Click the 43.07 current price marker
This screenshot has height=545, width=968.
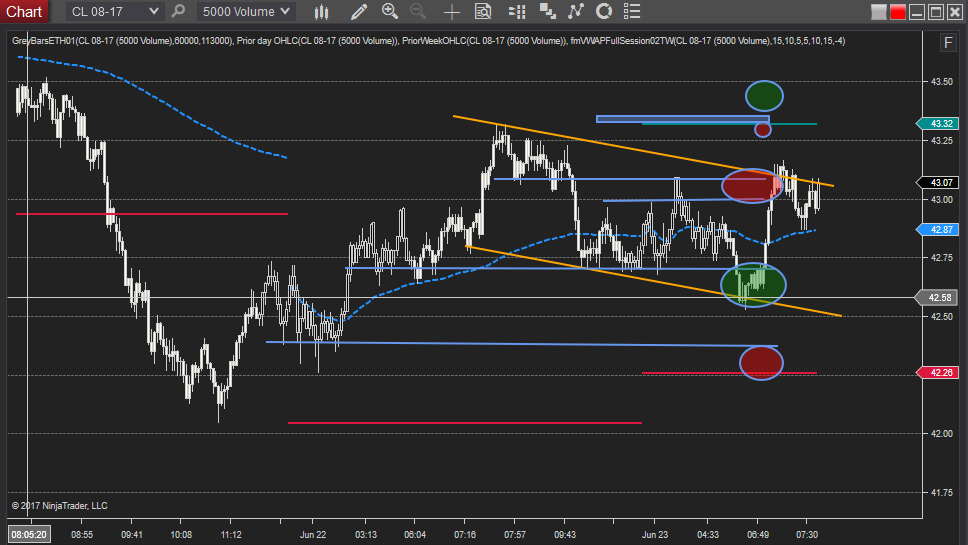click(x=937, y=183)
